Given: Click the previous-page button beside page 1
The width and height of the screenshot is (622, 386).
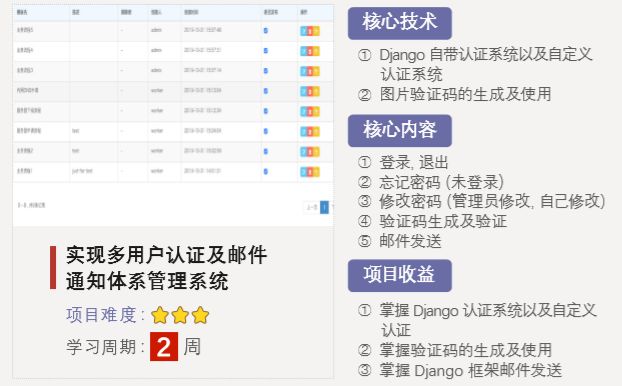Looking at the screenshot, I should point(312,207).
